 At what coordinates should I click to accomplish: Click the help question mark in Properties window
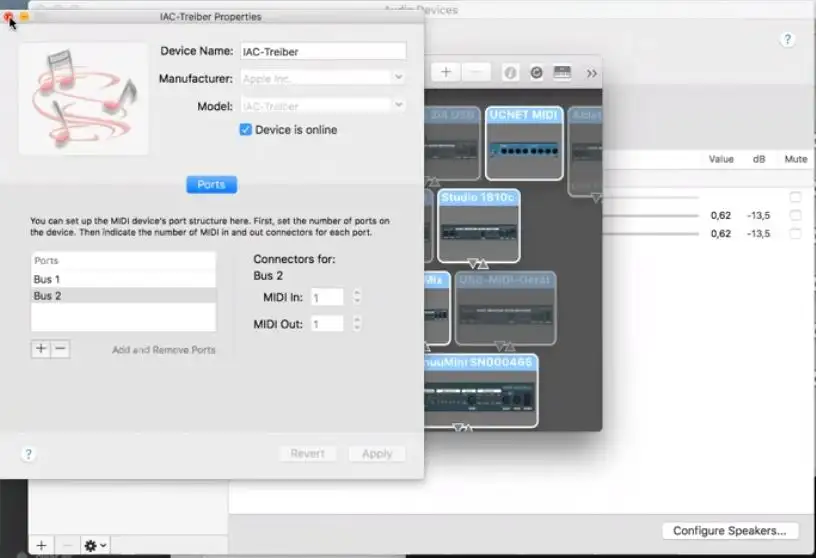click(29, 454)
